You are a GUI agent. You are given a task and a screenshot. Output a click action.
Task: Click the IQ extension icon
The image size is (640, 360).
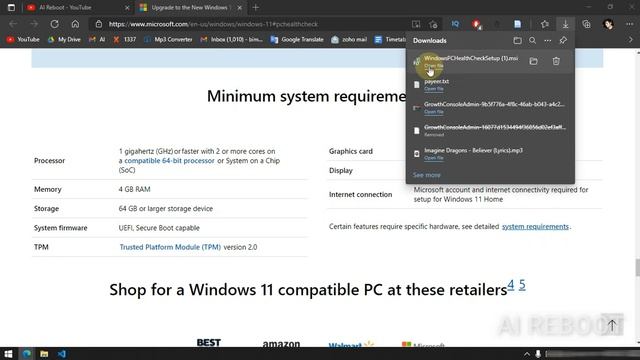tap(455, 24)
